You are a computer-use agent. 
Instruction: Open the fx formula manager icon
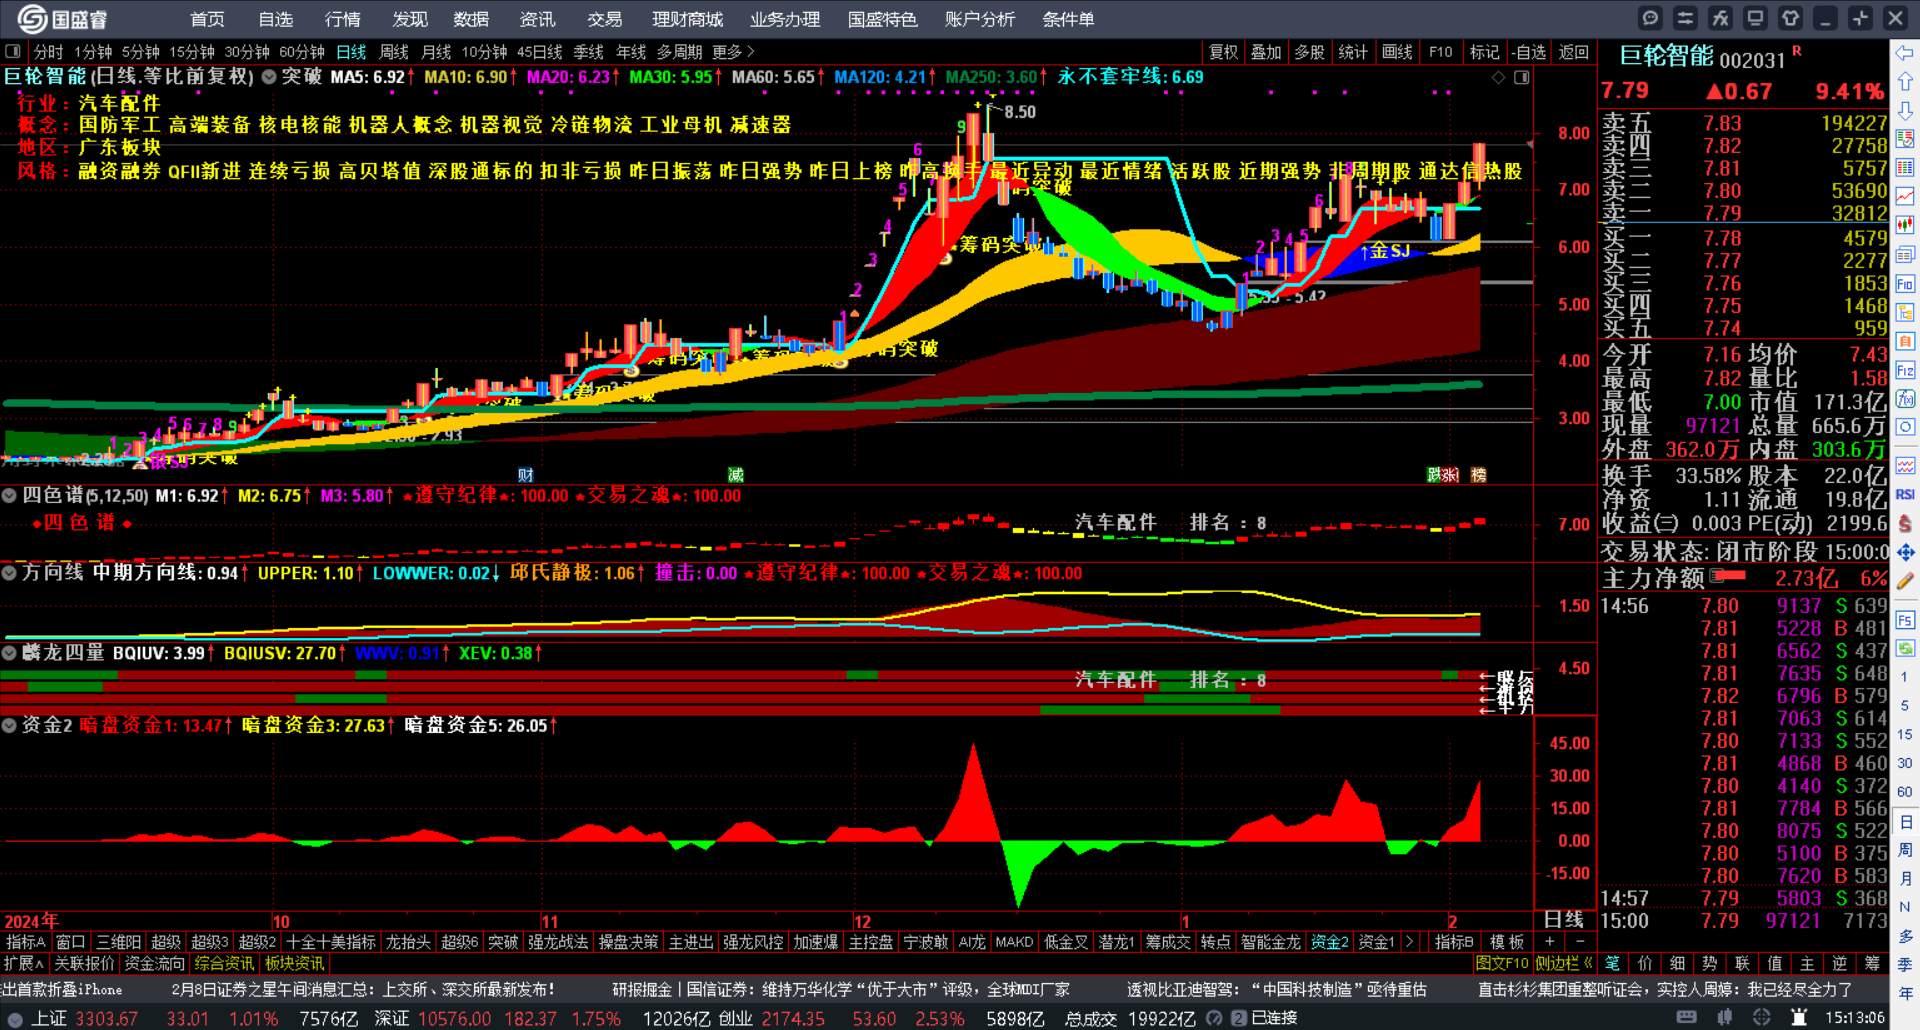(1720, 18)
